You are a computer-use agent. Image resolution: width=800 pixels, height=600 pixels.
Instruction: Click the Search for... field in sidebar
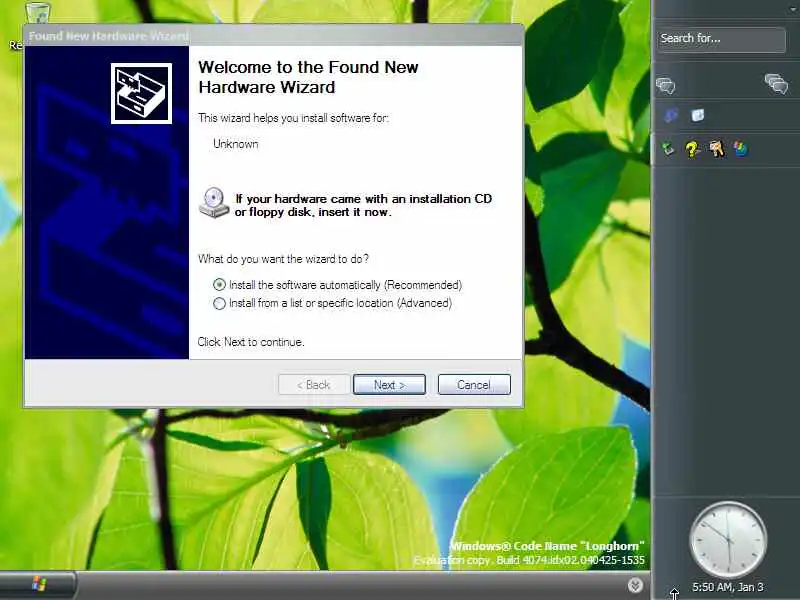pos(721,39)
